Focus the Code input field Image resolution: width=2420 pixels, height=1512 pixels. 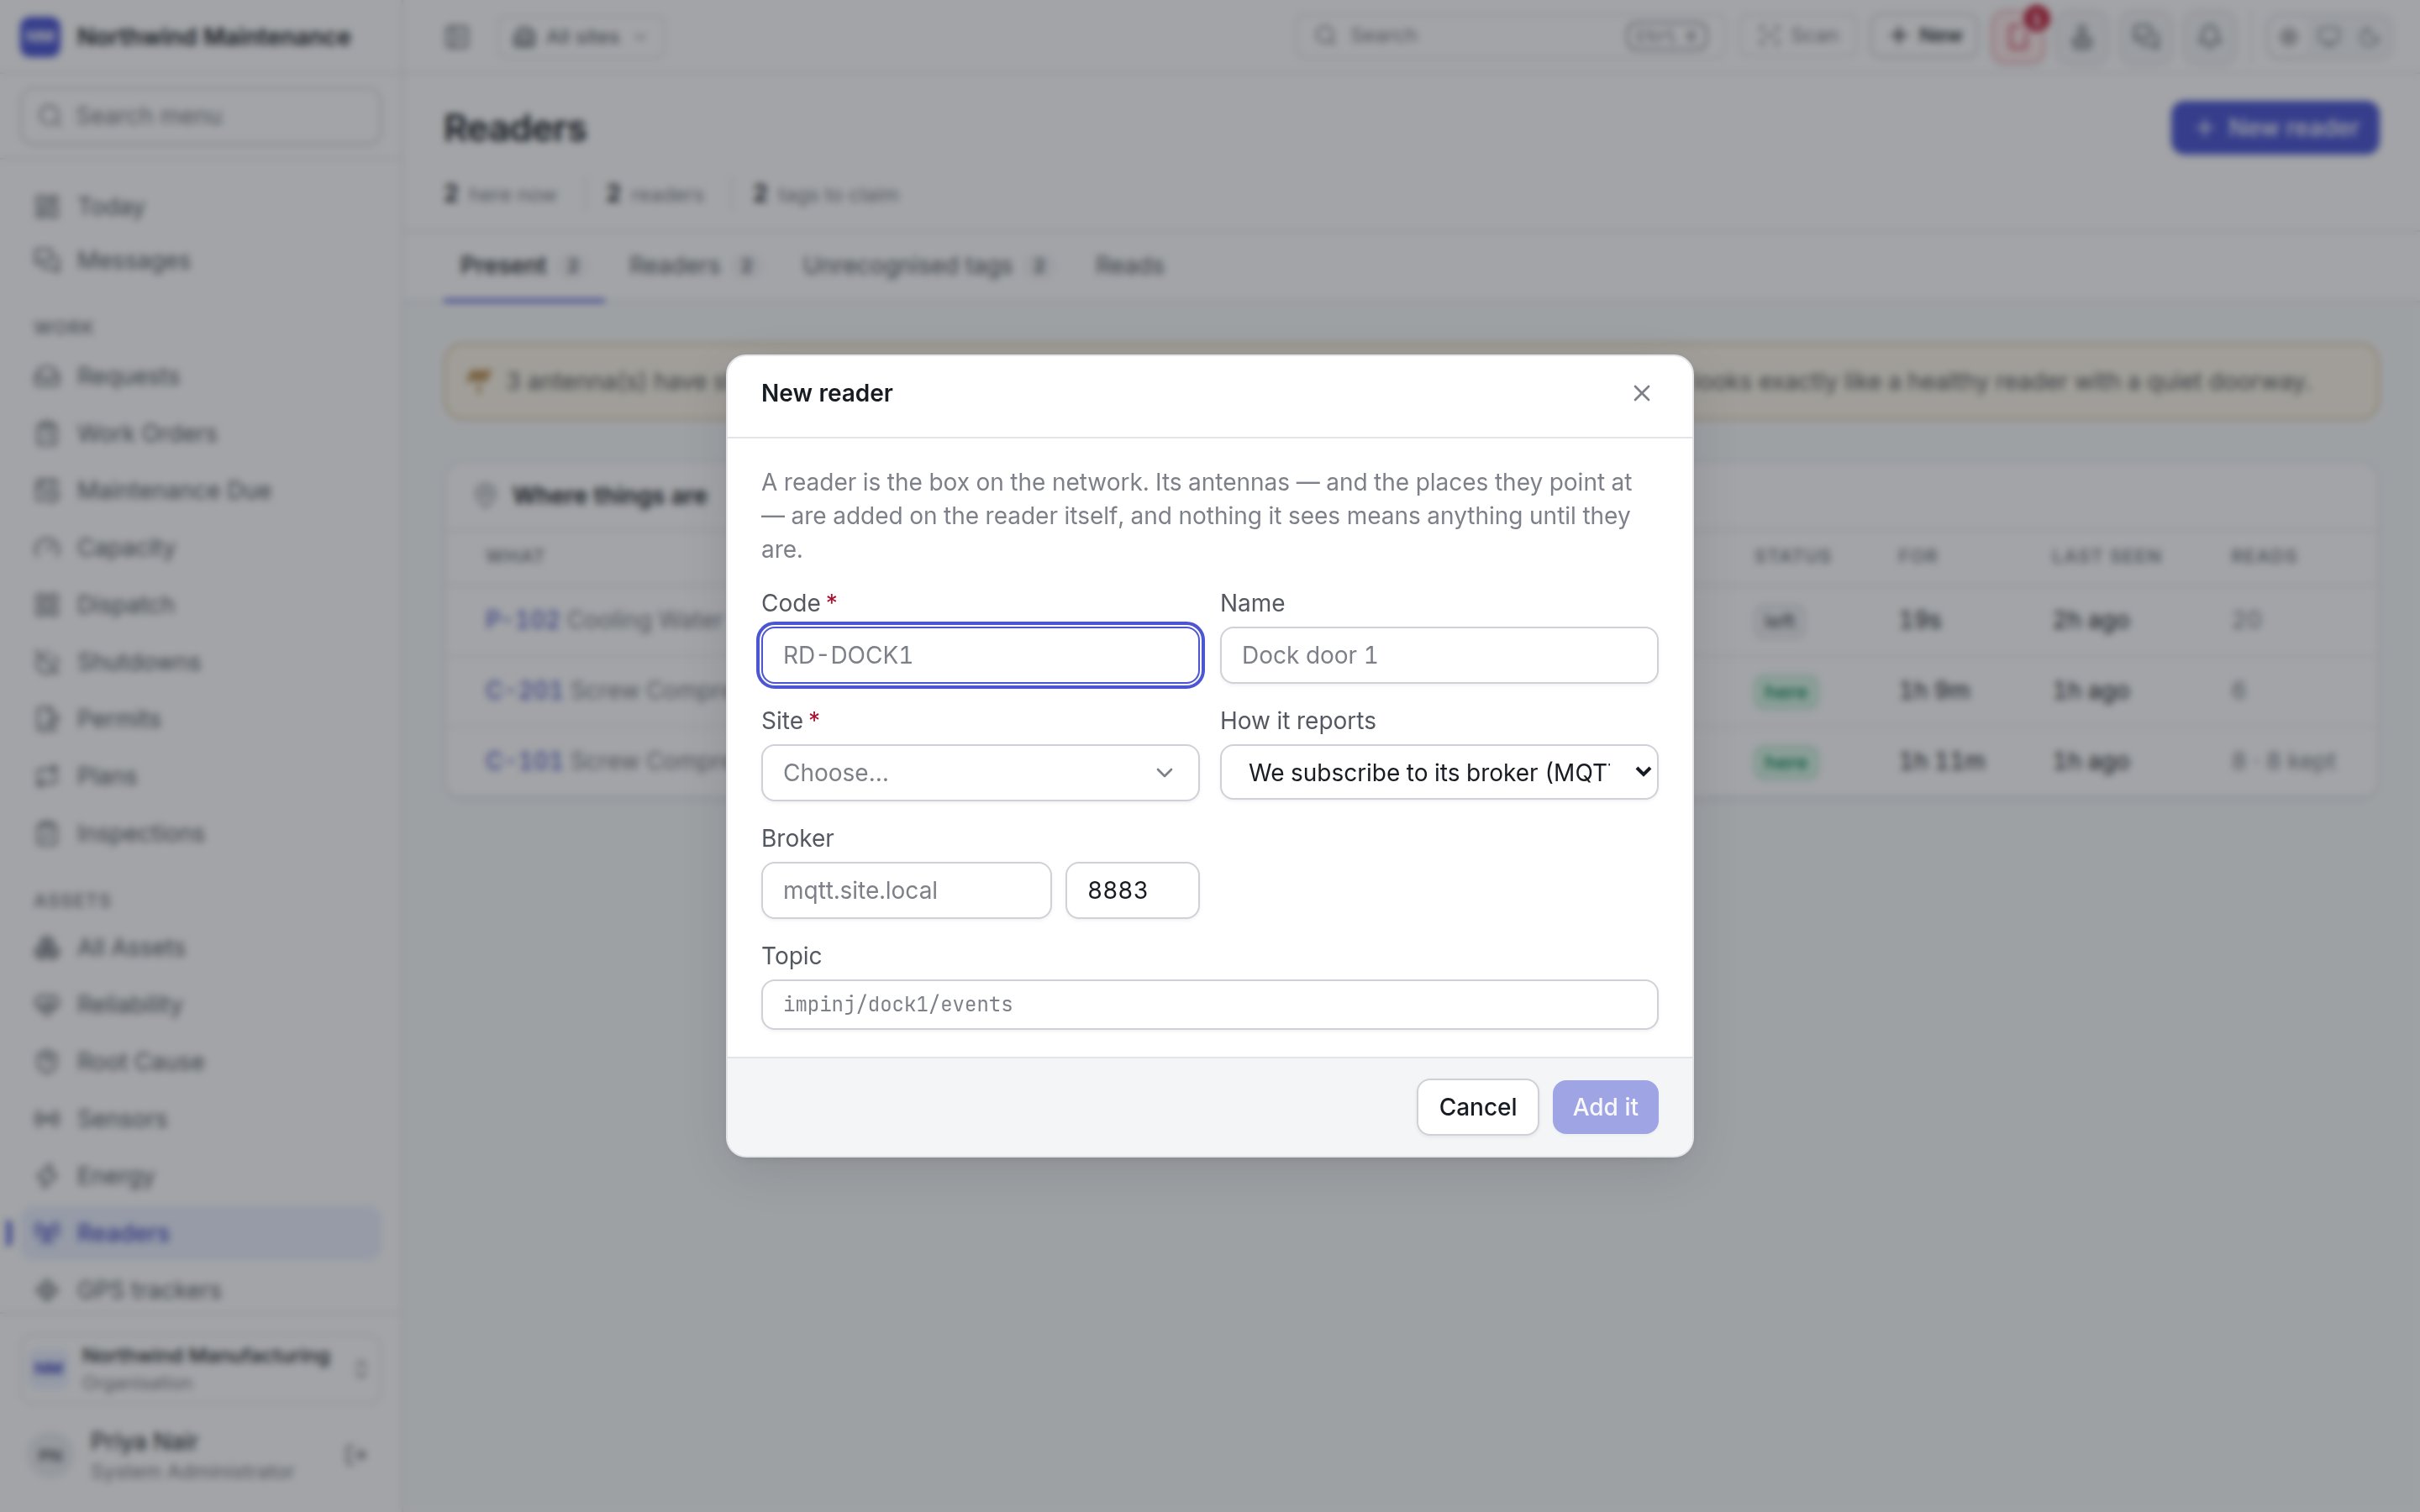(x=980, y=655)
